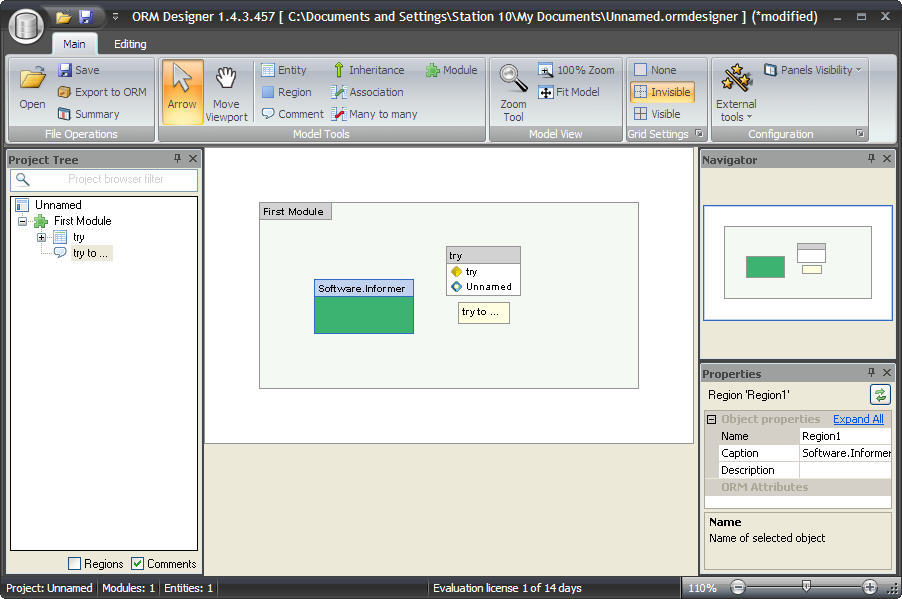Switch to the Editing ribbon tab
This screenshot has width=902, height=599.
click(130, 44)
